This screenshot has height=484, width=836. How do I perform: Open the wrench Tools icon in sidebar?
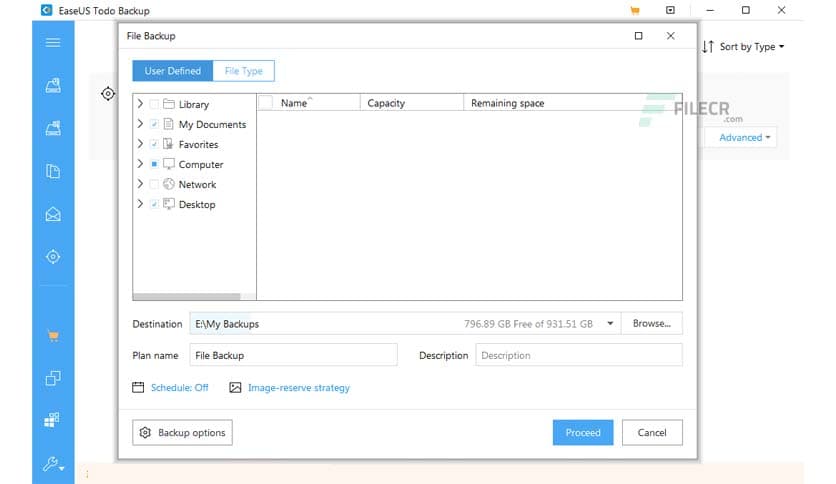click(54, 464)
